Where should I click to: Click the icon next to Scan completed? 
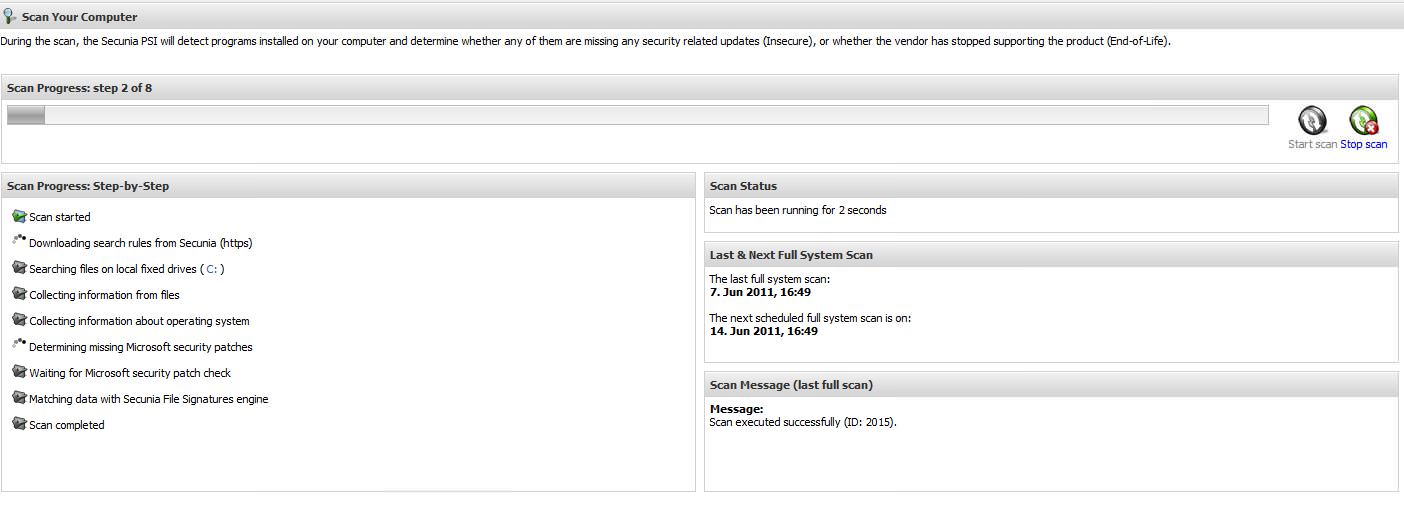tap(19, 424)
